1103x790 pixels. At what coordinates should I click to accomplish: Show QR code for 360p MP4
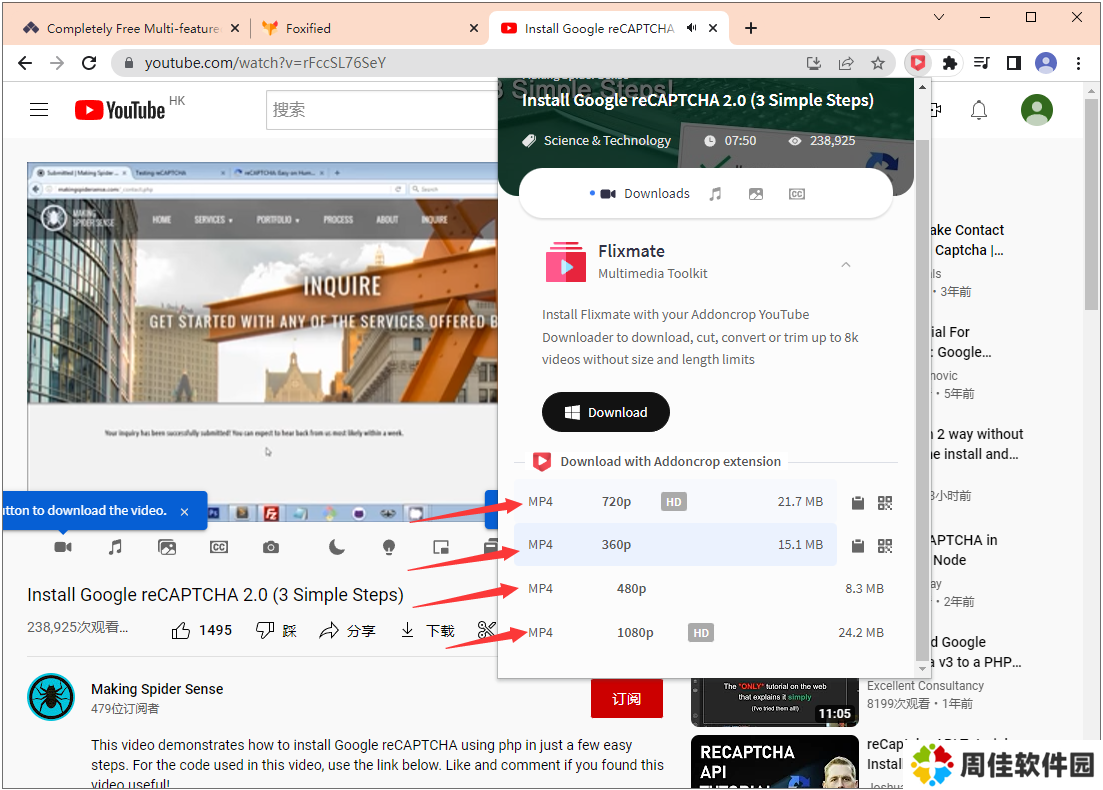[885, 546]
